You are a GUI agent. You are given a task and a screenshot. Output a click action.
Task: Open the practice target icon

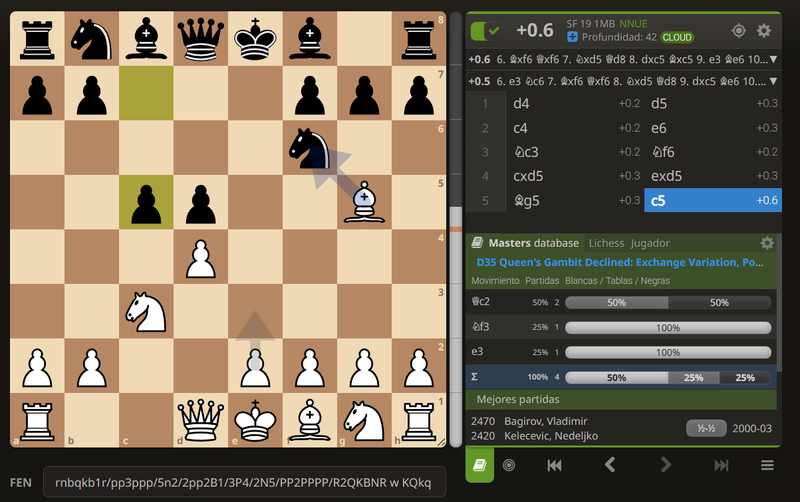click(x=509, y=465)
